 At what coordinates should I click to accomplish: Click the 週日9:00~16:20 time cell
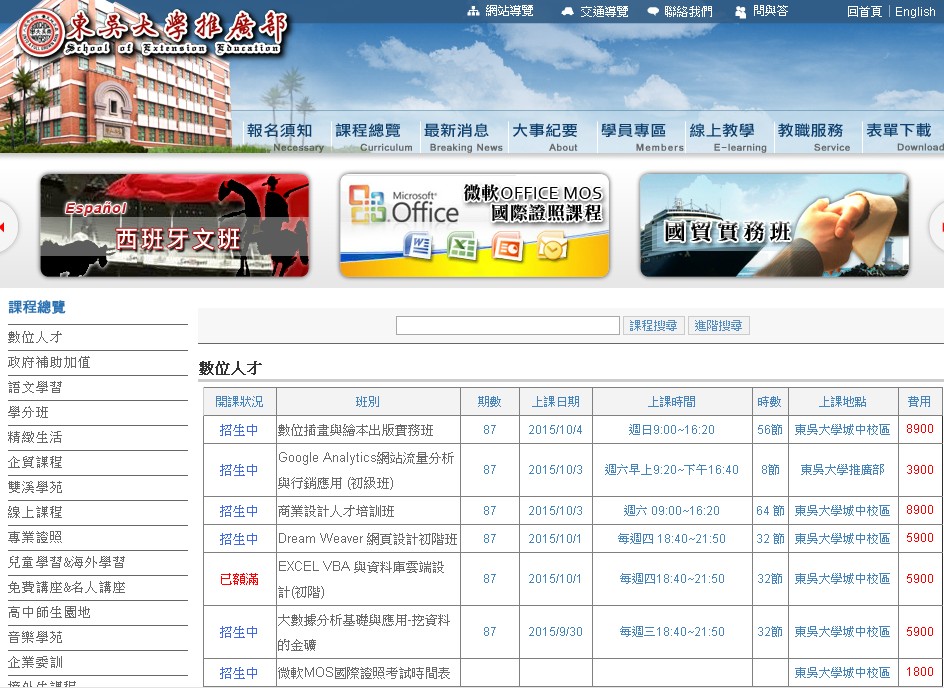coord(671,430)
